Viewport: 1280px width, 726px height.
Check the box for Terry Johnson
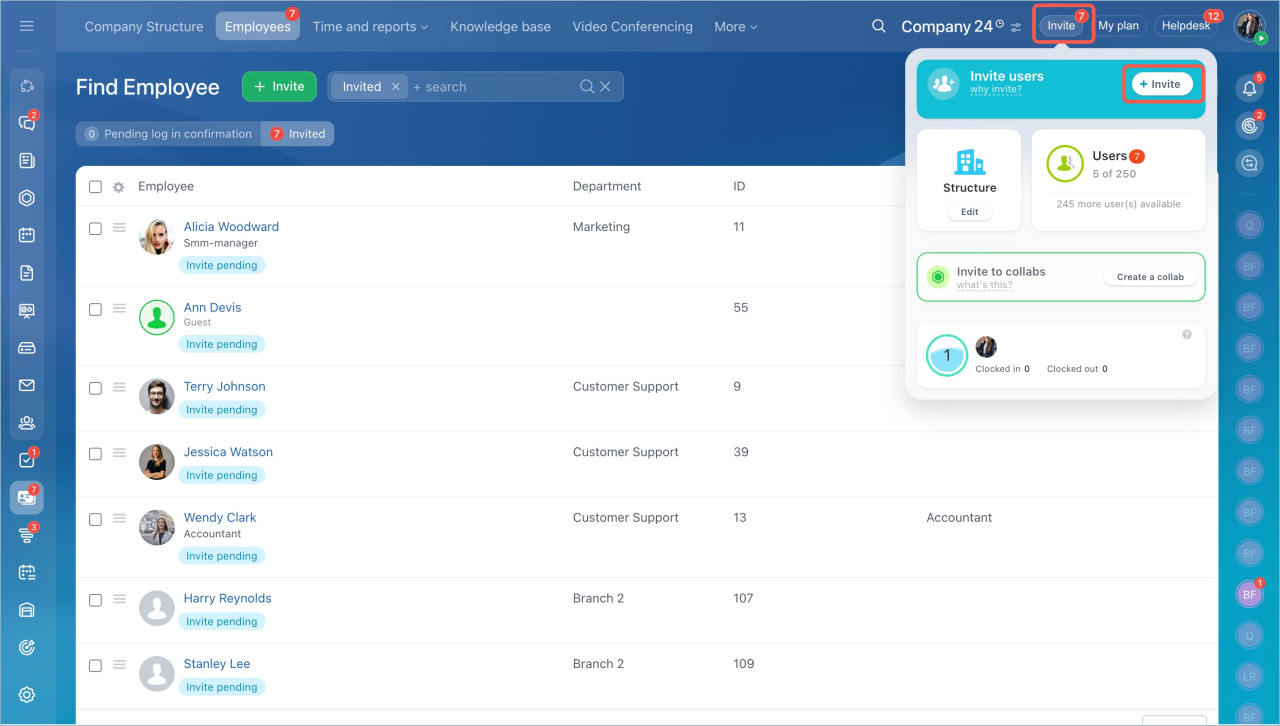tap(95, 388)
